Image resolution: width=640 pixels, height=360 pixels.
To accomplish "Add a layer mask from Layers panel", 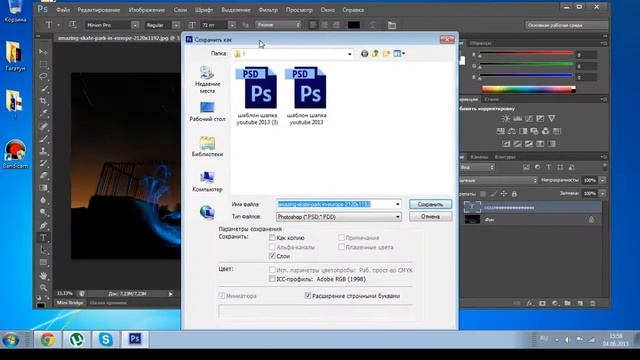I will (542, 303).
